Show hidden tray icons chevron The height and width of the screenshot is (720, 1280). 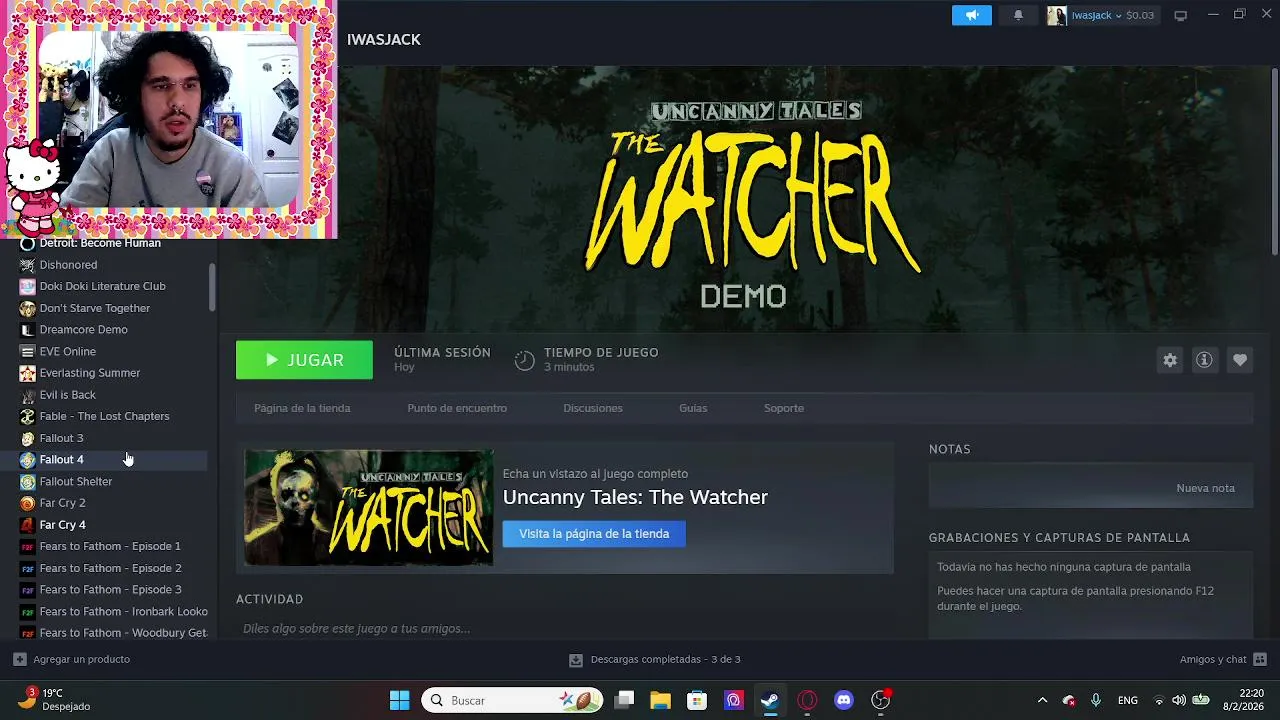pos(1042,700)
